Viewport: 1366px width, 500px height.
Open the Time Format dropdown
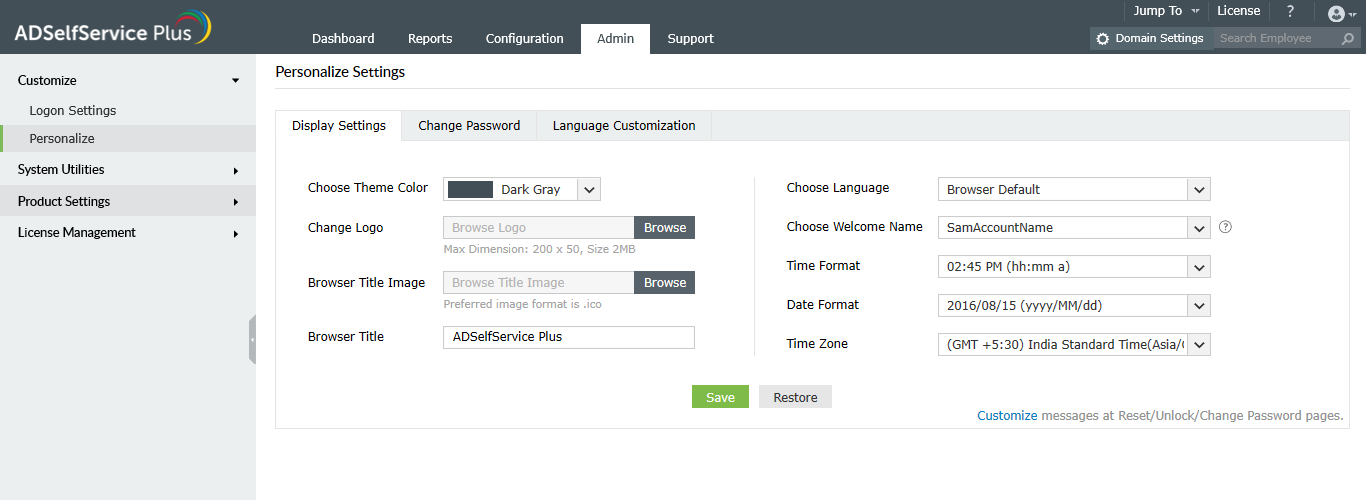pos(1199,267)
